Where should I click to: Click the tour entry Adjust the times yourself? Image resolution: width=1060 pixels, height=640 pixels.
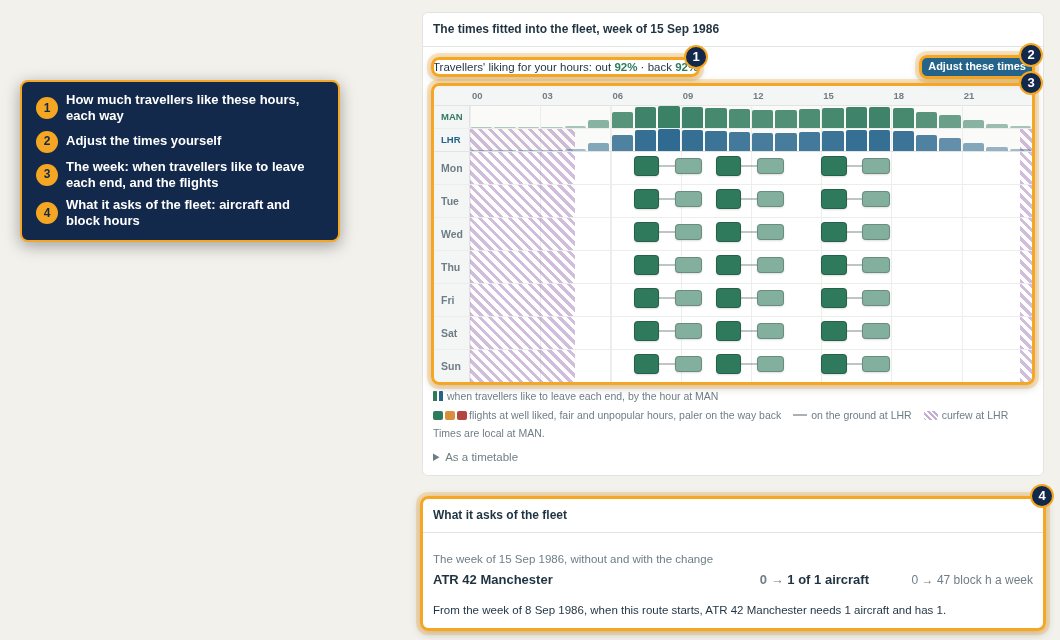[x=143, y=141]
